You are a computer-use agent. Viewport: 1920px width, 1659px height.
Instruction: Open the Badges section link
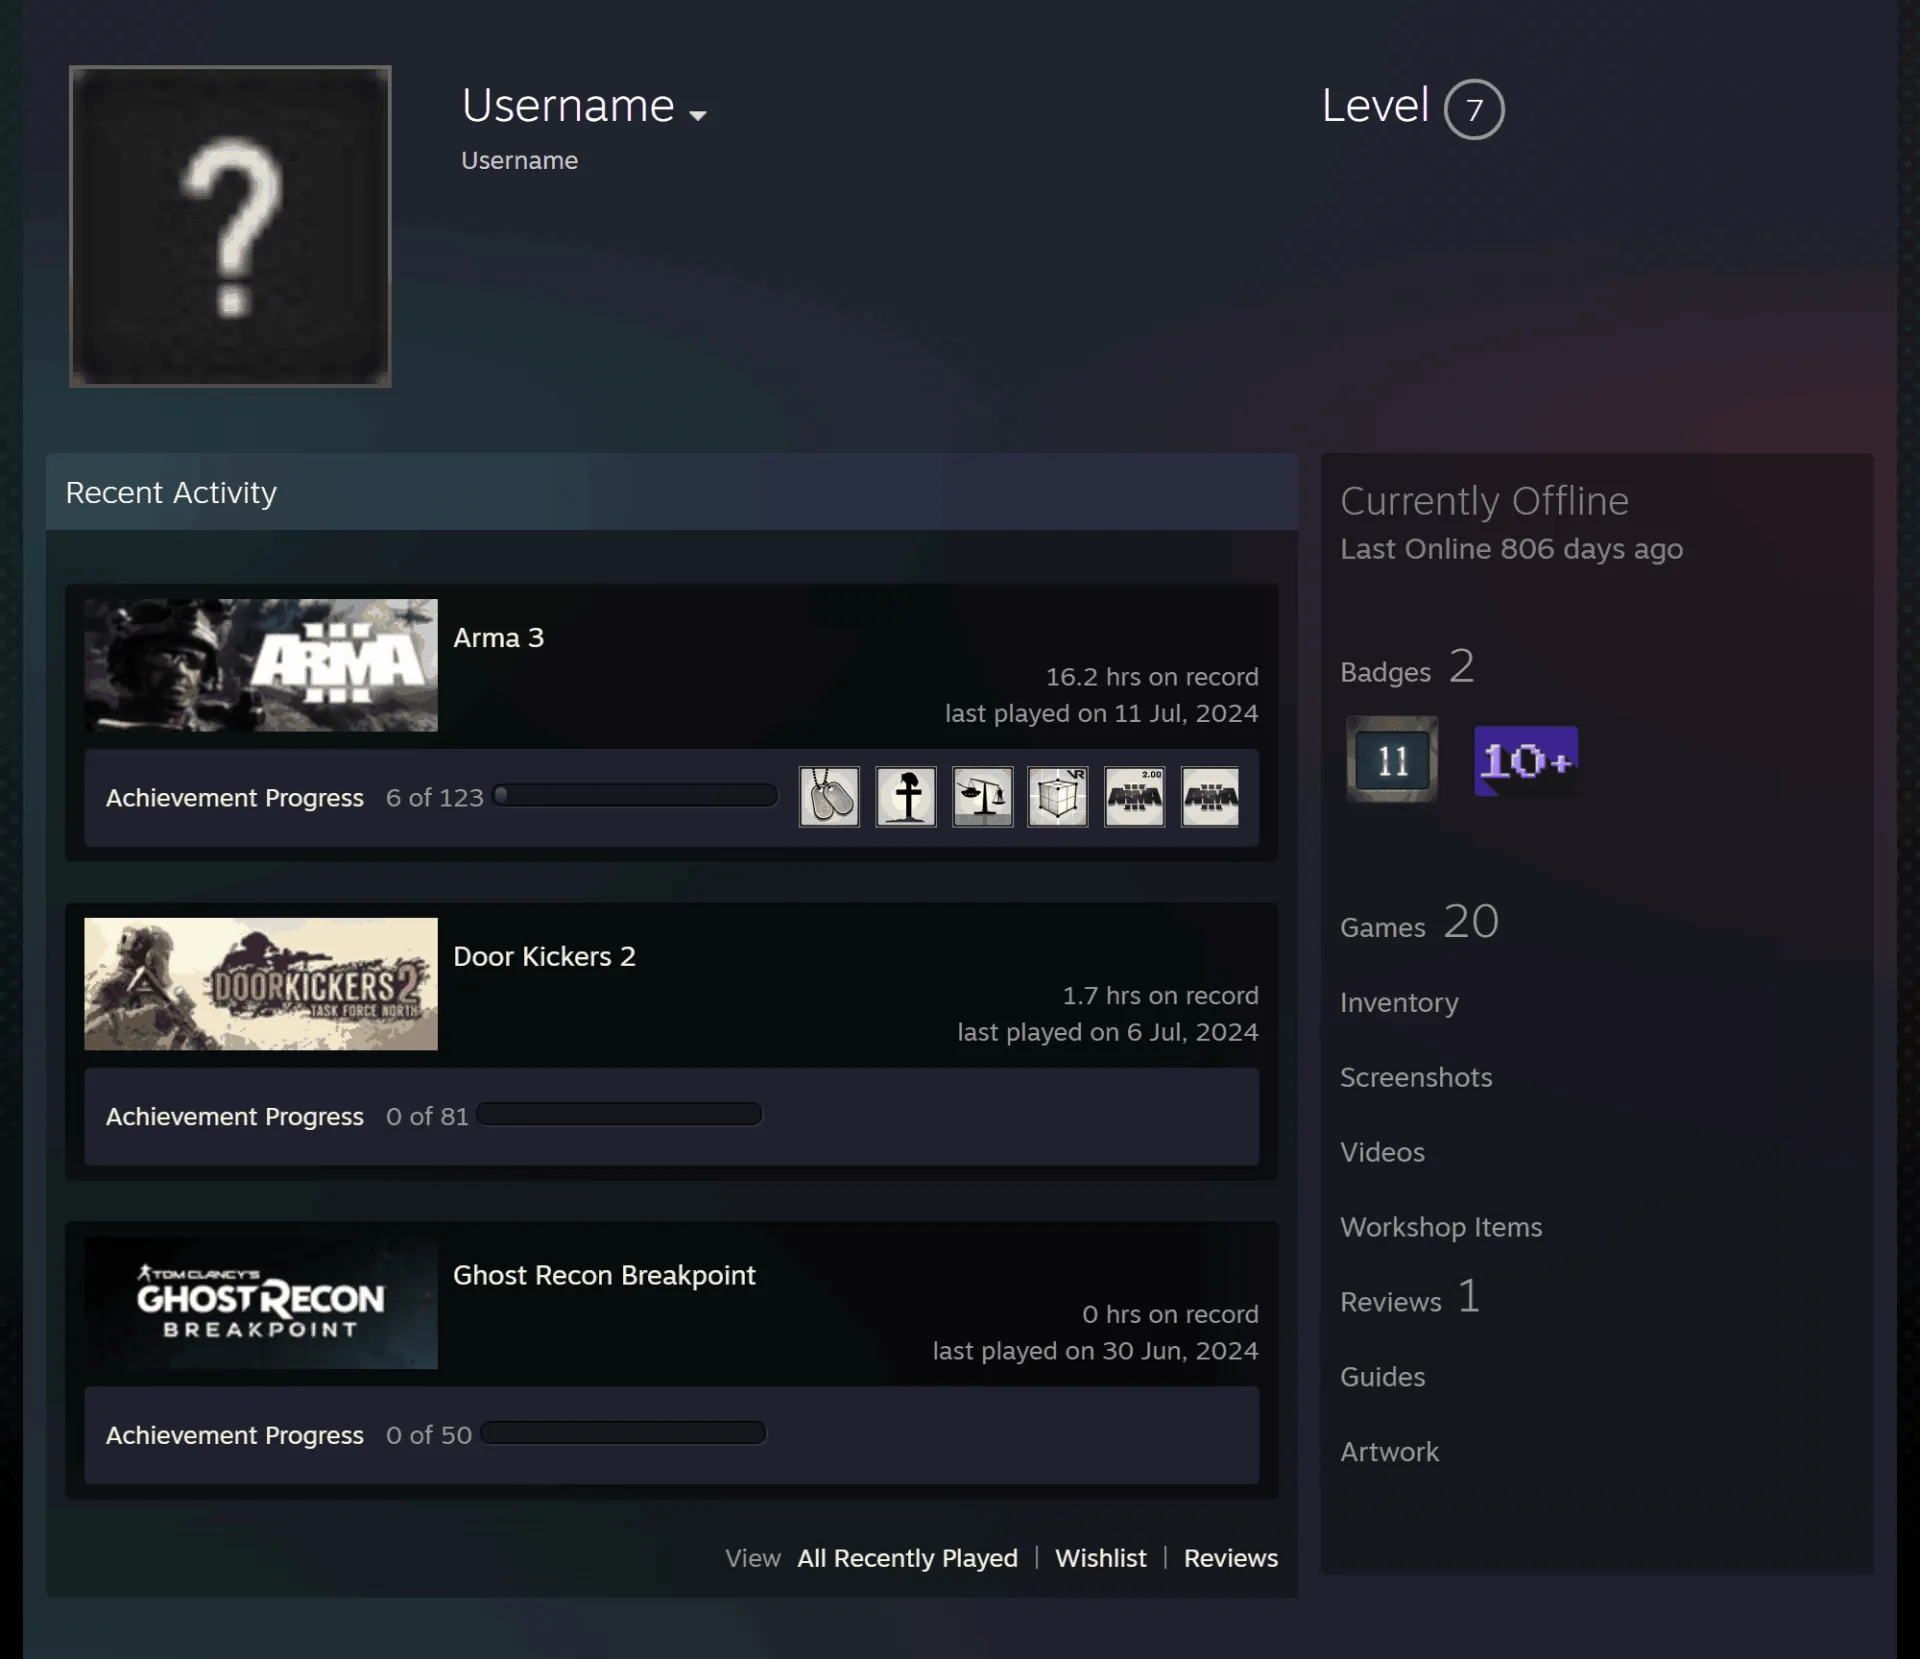(x=1408, y=668)
